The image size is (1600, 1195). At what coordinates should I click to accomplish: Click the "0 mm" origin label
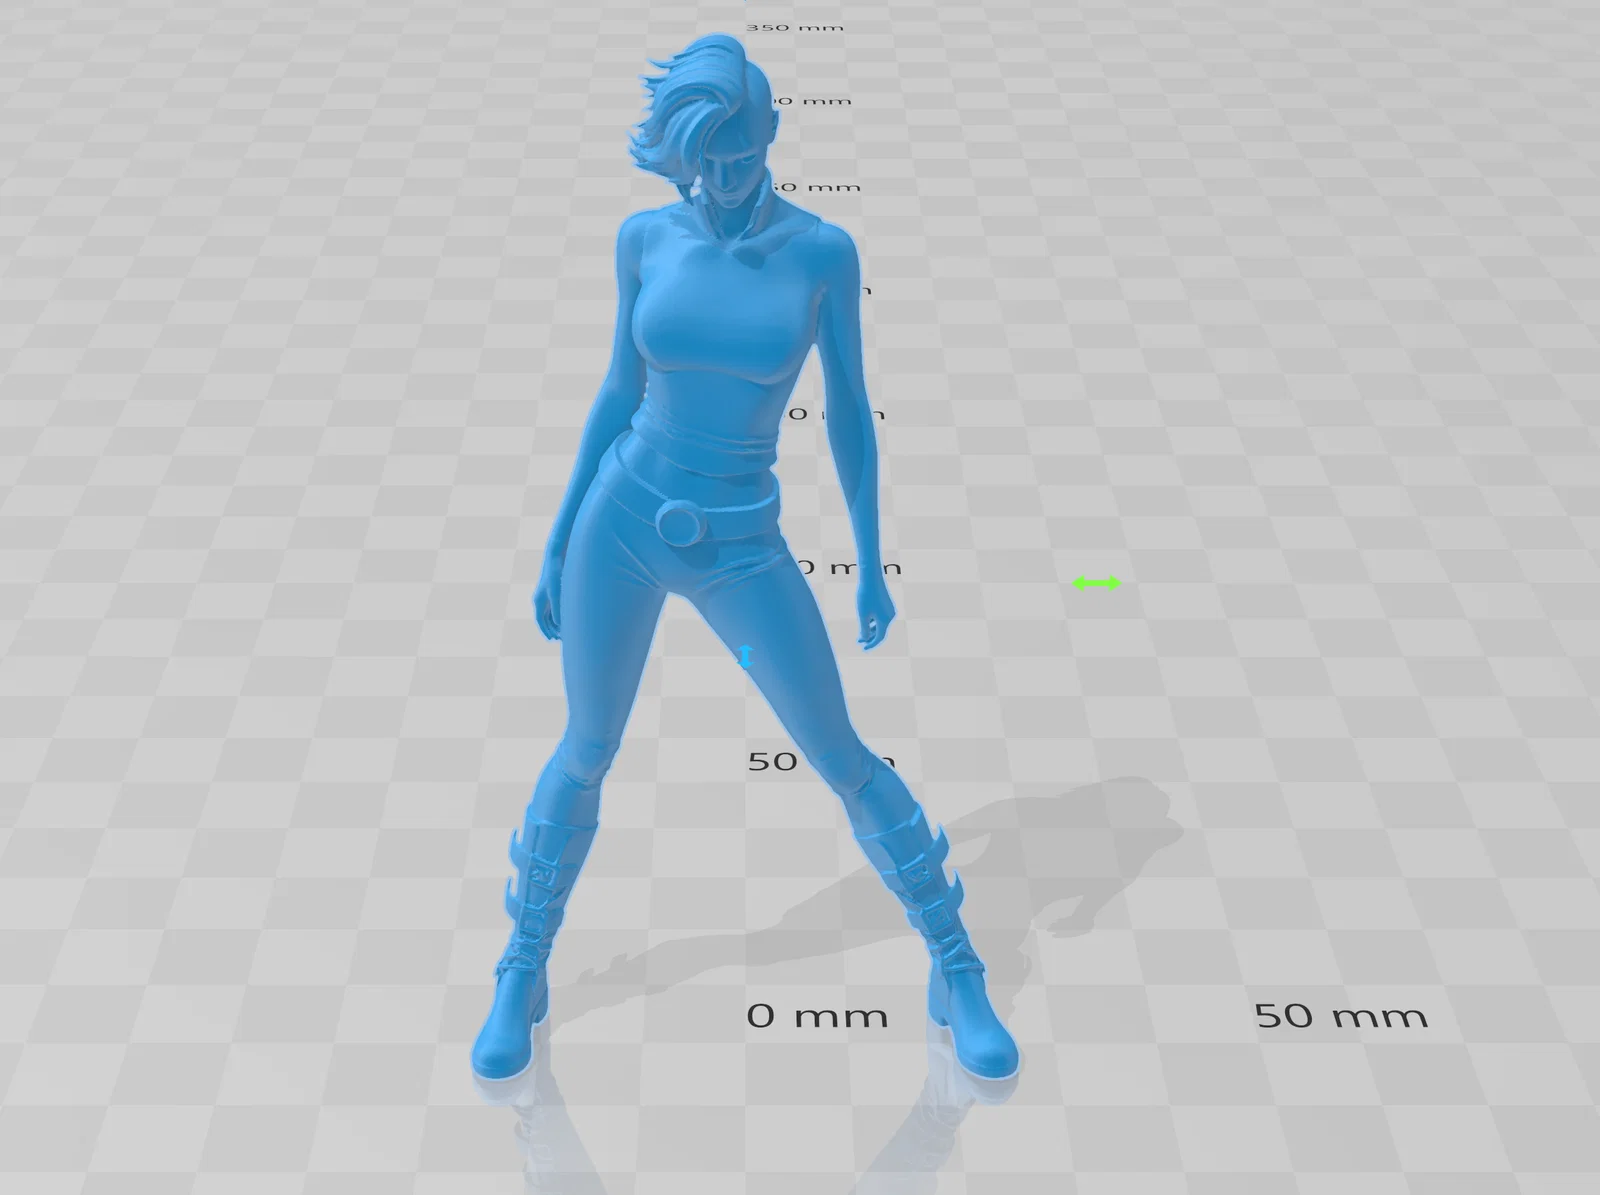(817, 1016)
